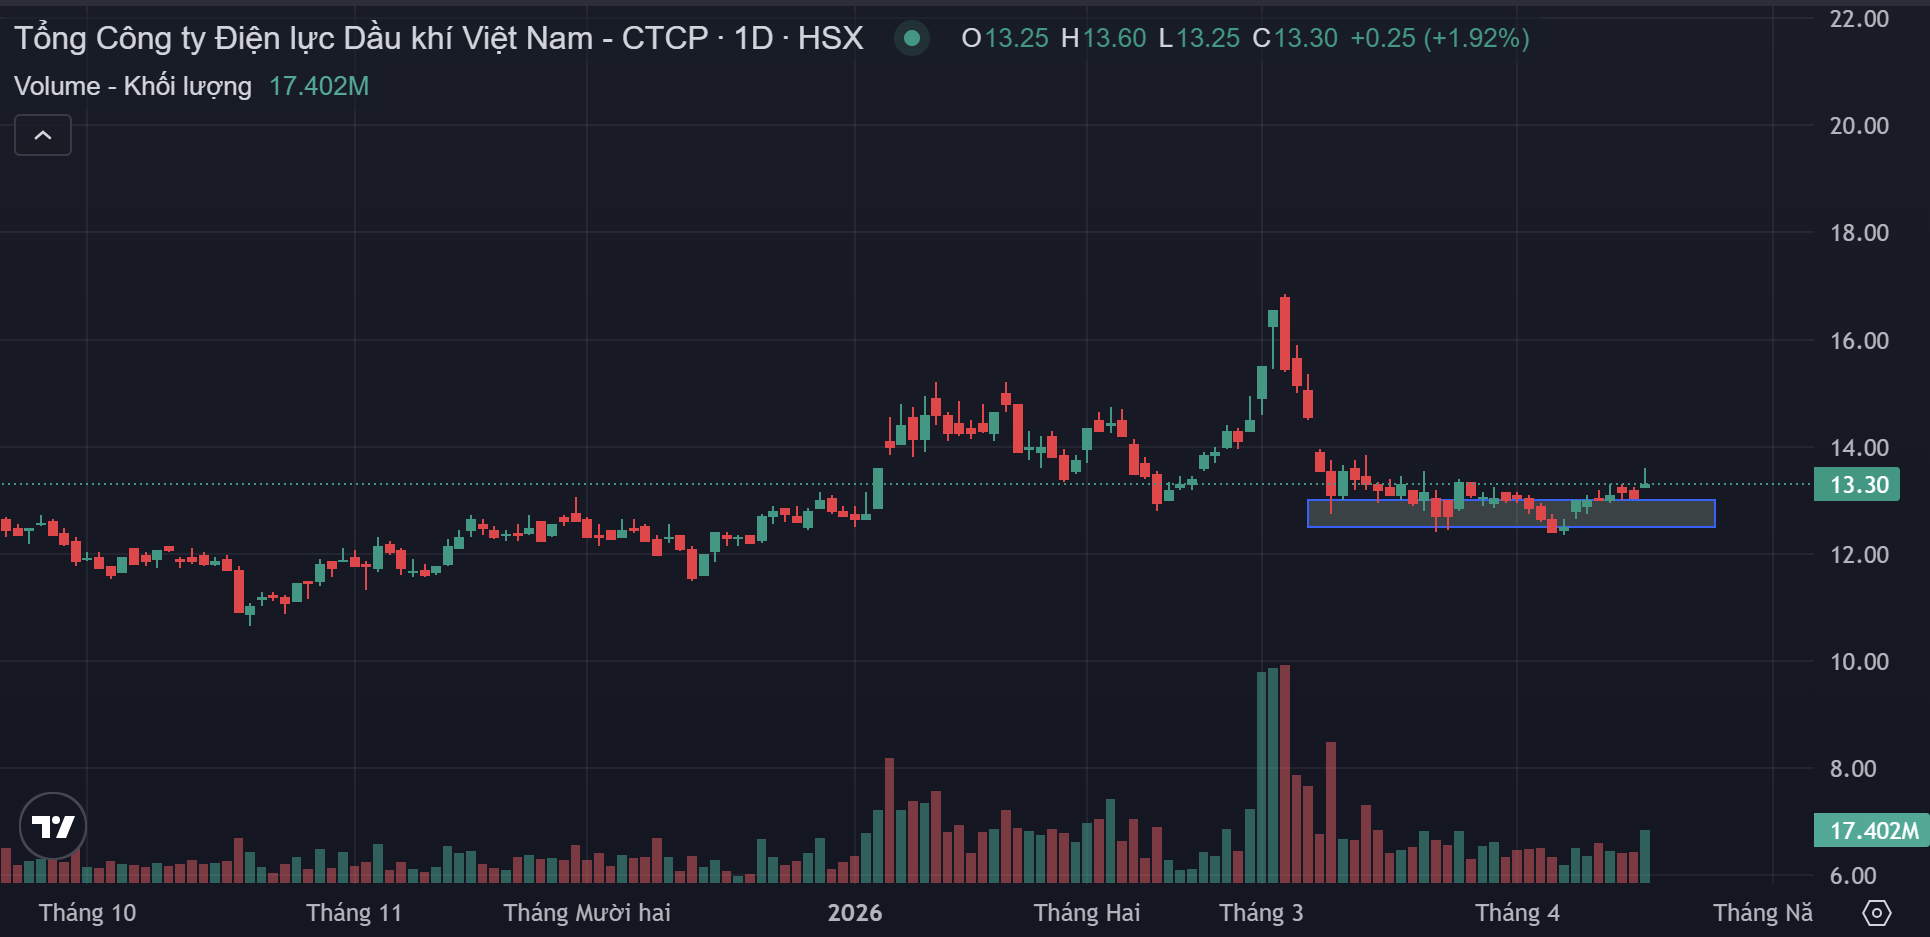The height and width of the screenshot is (937, 1930).
Task: Click the 1D interval in title
Action: [x=753, y=38]
